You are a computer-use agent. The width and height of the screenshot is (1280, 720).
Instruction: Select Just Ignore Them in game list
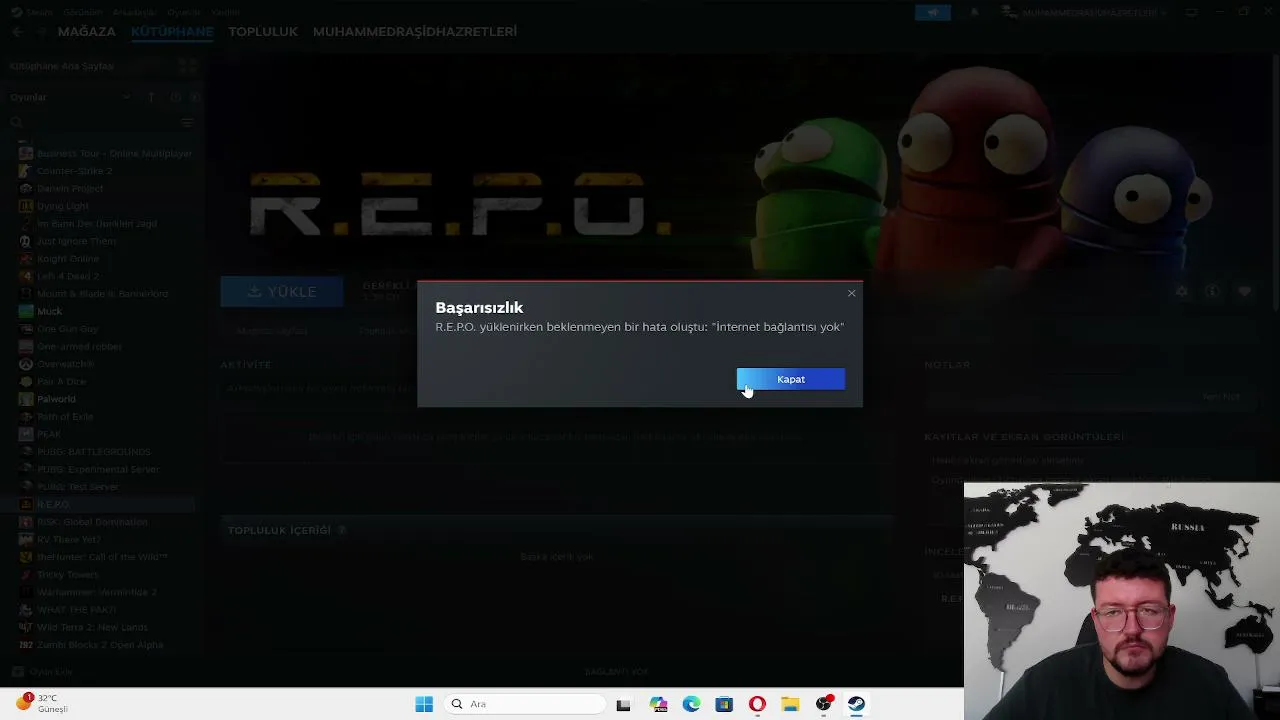[x=67, y=241]
